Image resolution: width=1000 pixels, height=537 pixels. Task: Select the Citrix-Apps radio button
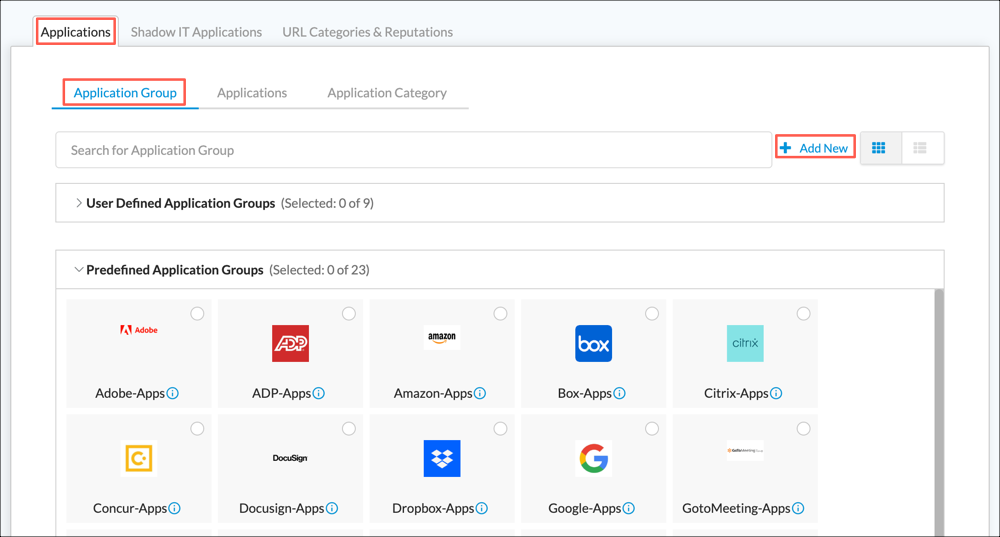point(804,314)
